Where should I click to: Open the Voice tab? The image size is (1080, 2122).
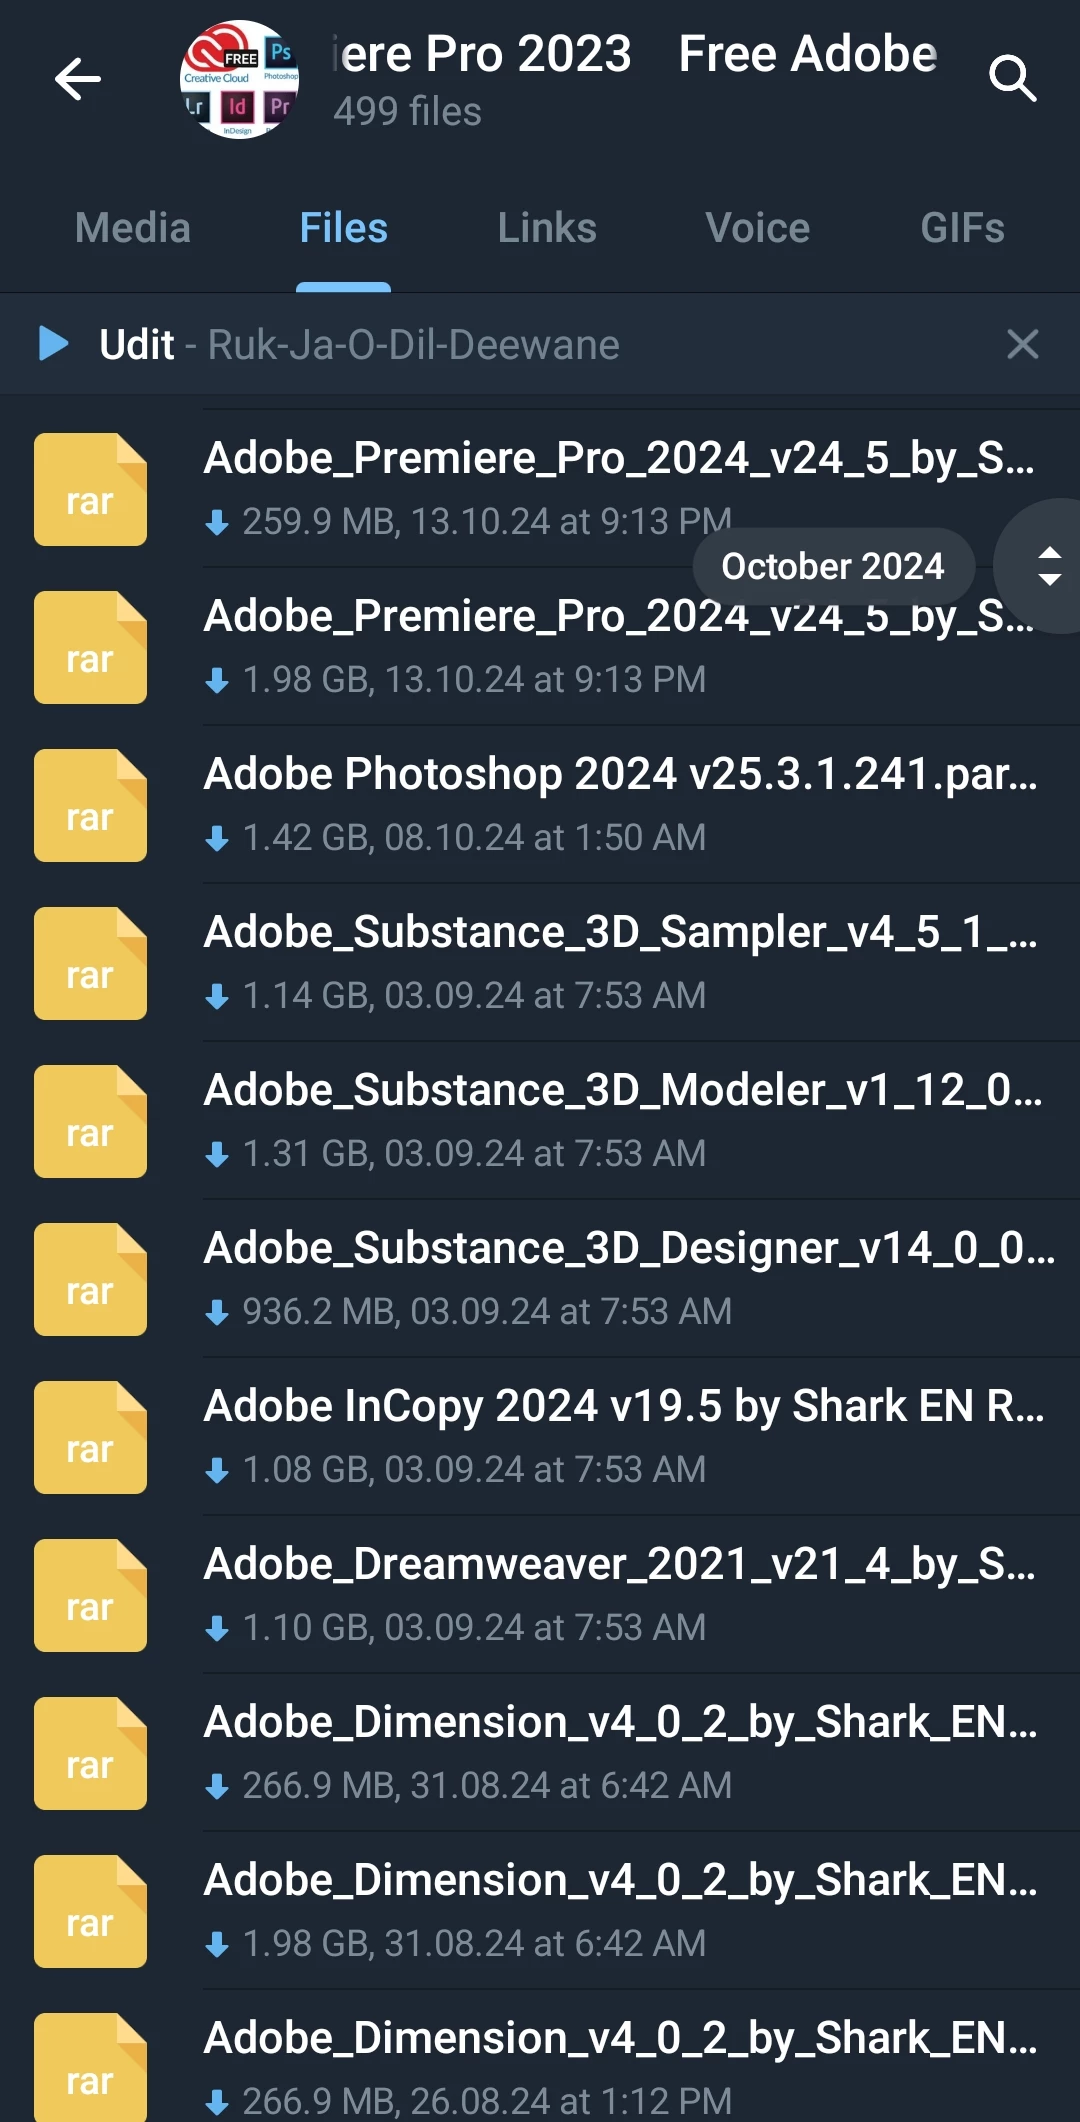(758, 228)
